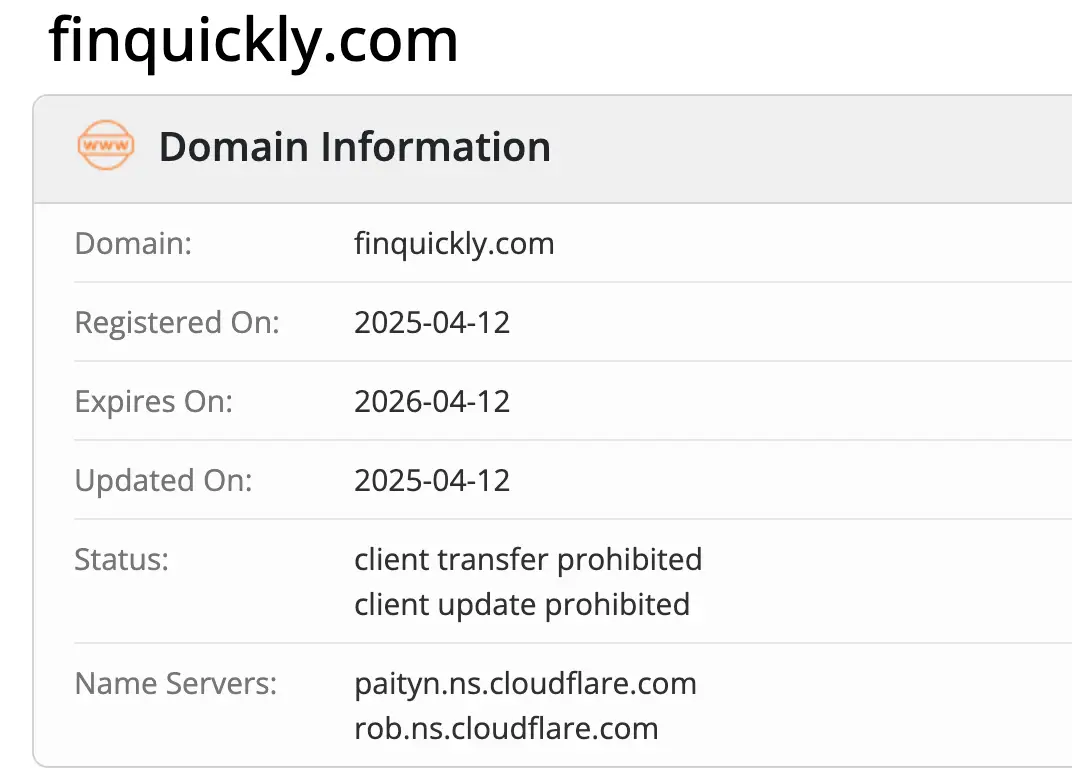Click the Expires On label
This screenshot has width=1072, height=770.
[153, 401]
